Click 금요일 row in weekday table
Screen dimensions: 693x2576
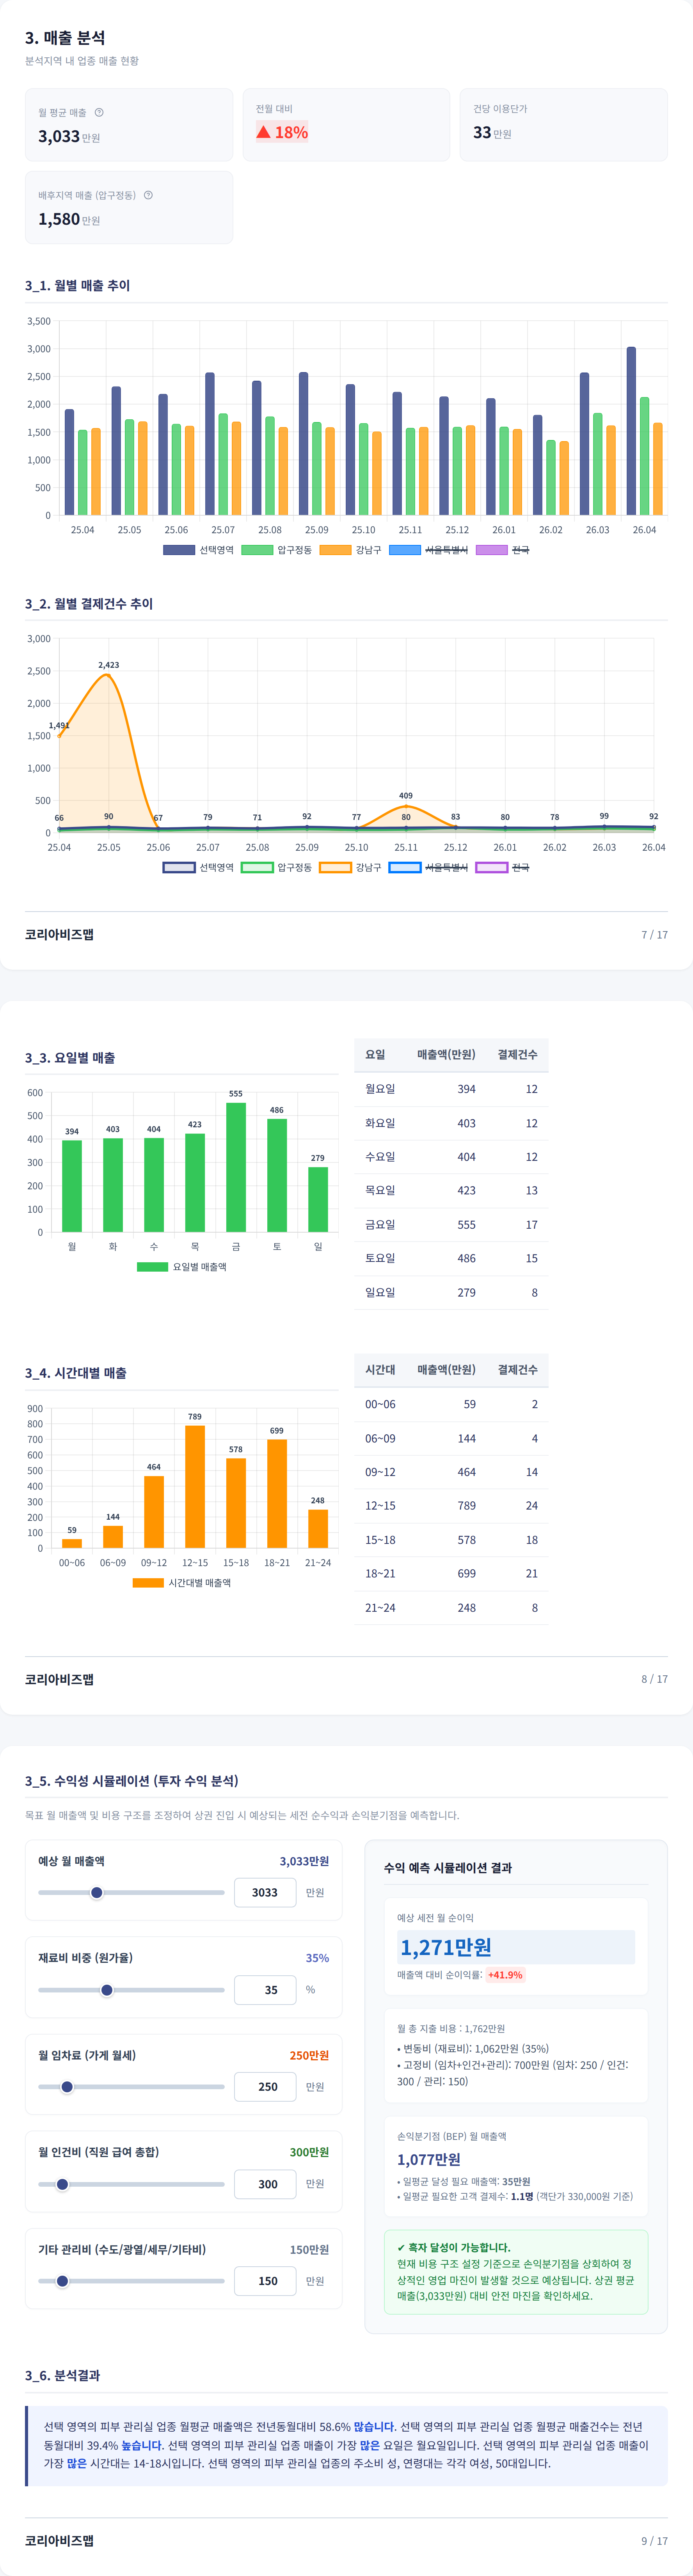pyautogui.click(x=451, y=1224)
